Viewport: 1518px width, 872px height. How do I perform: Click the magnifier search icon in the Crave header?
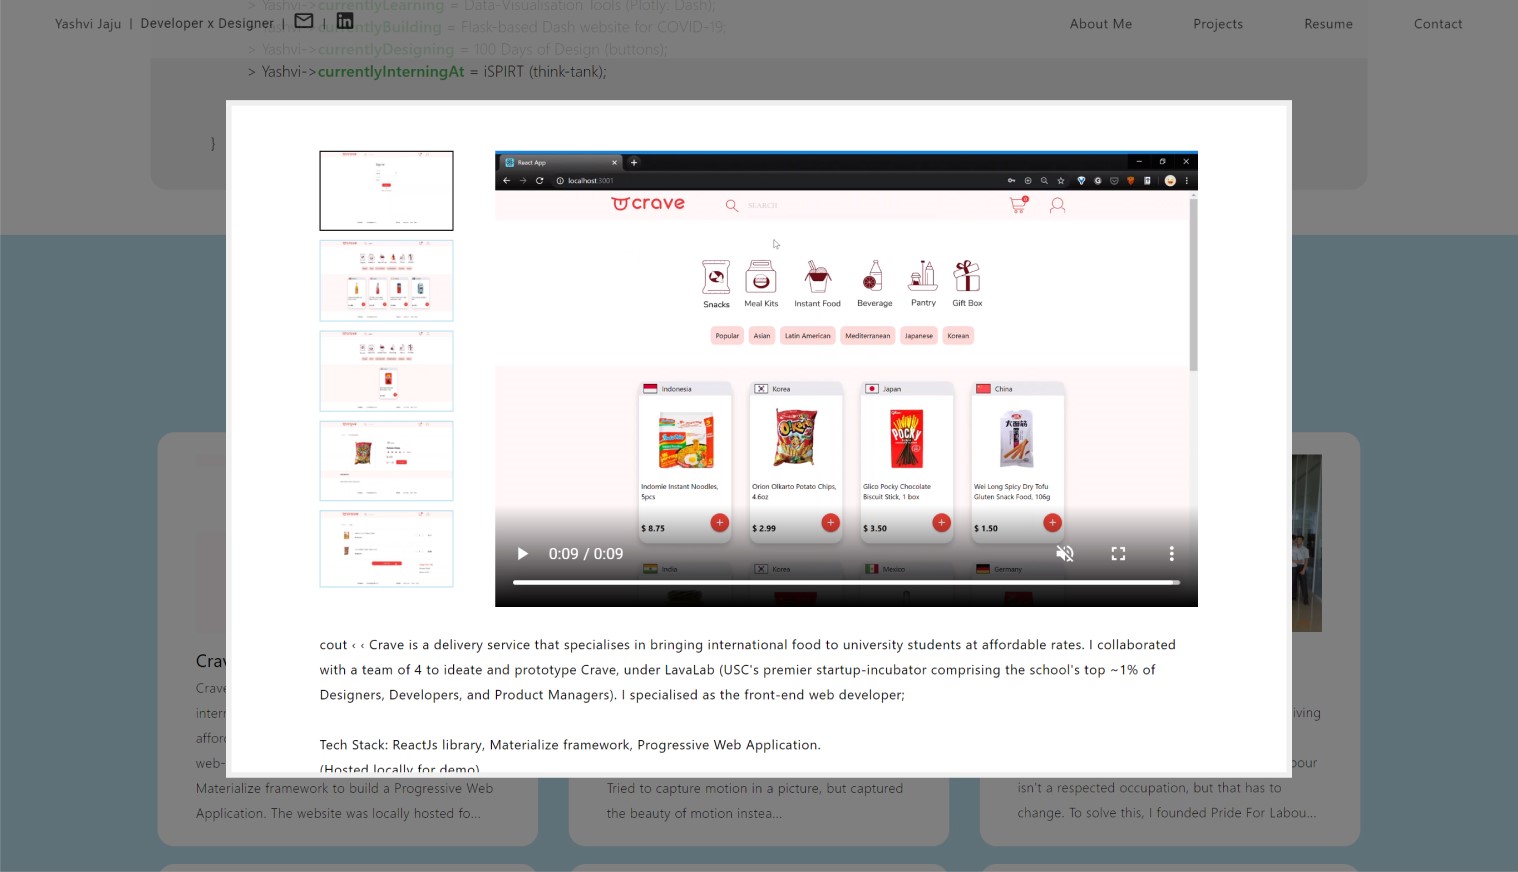pos(732,205)
